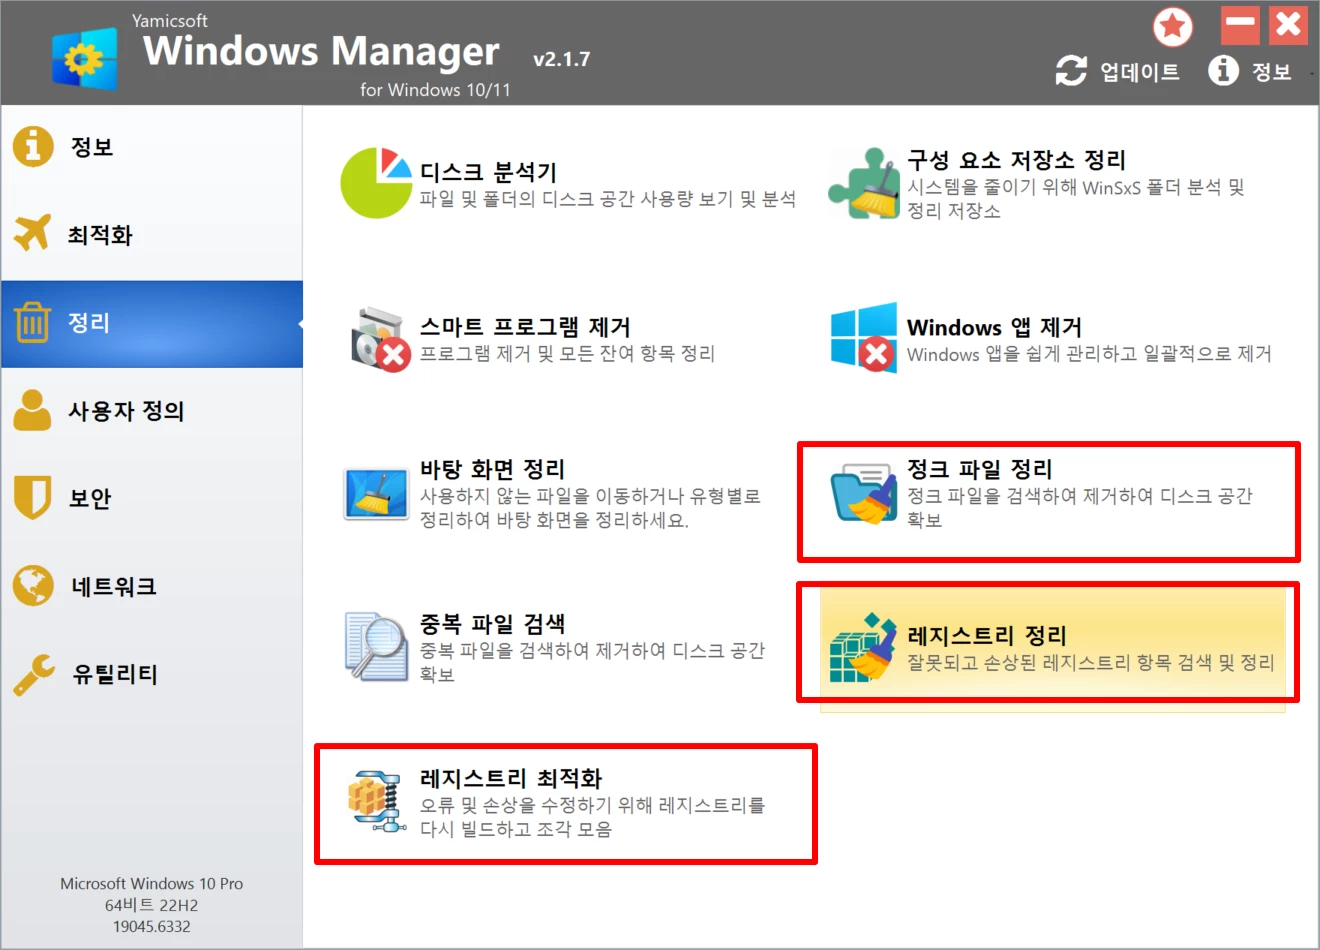Close the Windows Manager window
The image size is (1320, 950).
[1289, 25]
